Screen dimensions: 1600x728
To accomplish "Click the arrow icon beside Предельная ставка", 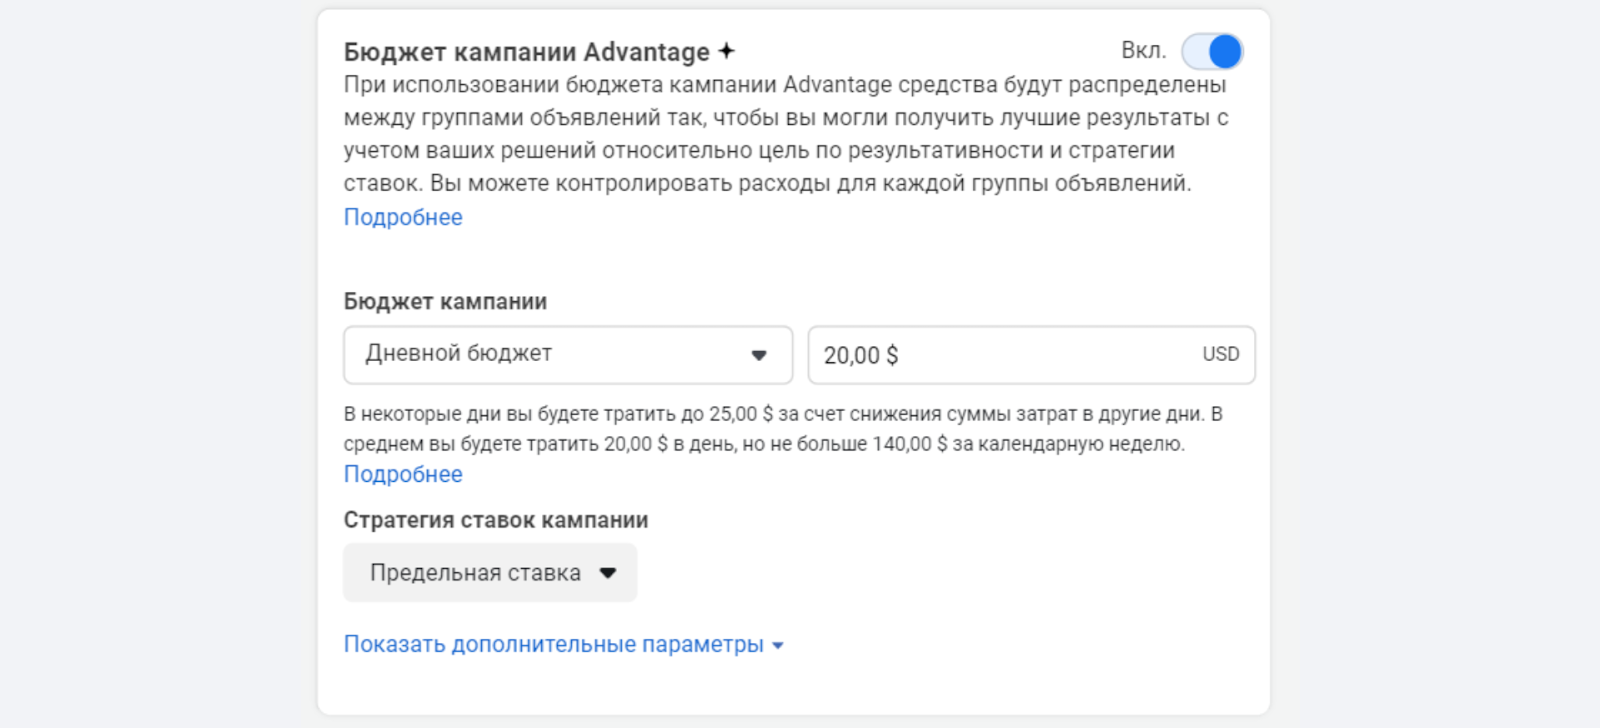I will (x=608, y=573).
